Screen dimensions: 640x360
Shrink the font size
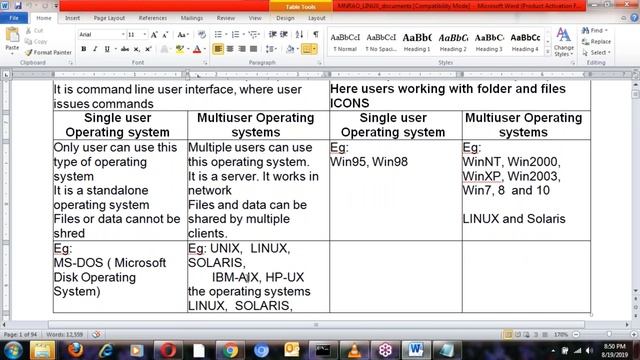pos(165,35)
